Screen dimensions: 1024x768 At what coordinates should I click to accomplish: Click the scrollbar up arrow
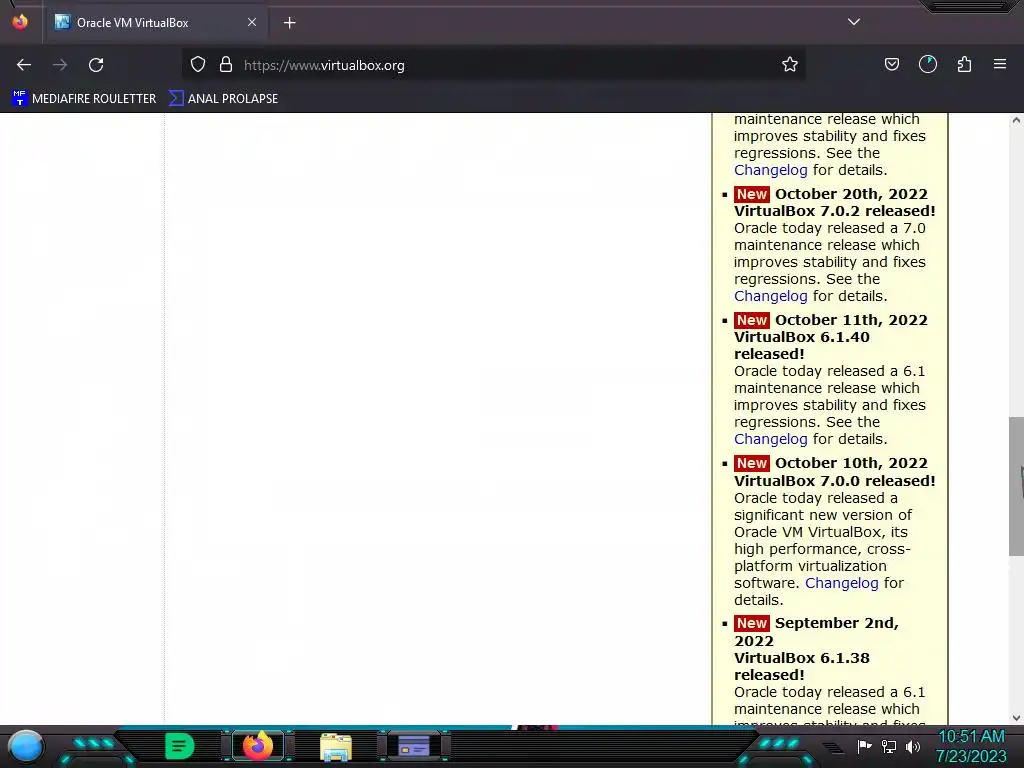1016,120
